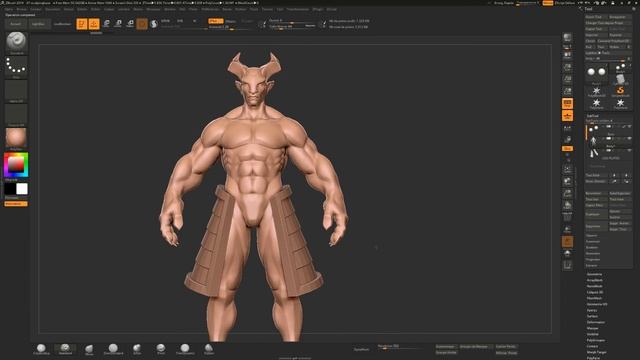
Task: Select the Move transform mode icon
Action: pyautogui.click(x=106, y=24)
